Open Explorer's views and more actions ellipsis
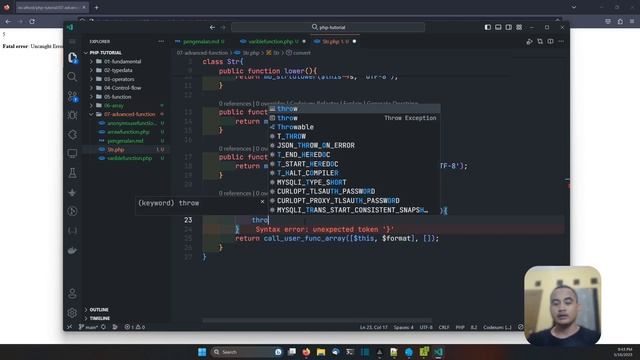Image resolution: width=640 pixels, height=360 pixels. tap(161, 42)
